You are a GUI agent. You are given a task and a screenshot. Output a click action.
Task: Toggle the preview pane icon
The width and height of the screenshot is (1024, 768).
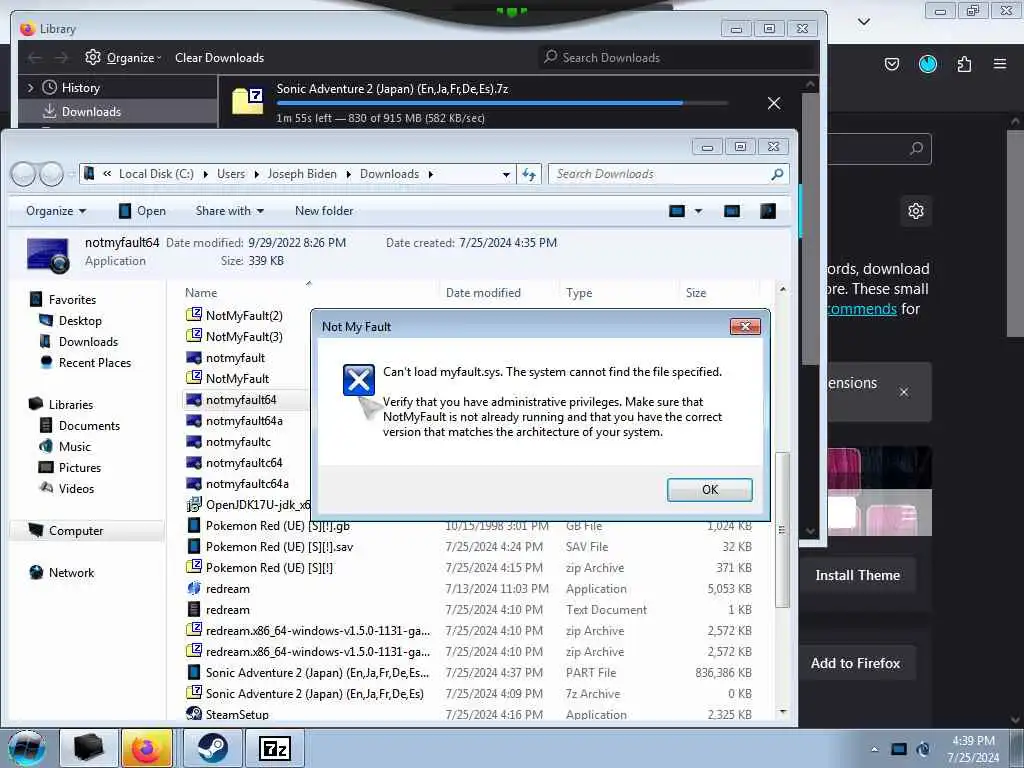[x=732, y=211]
